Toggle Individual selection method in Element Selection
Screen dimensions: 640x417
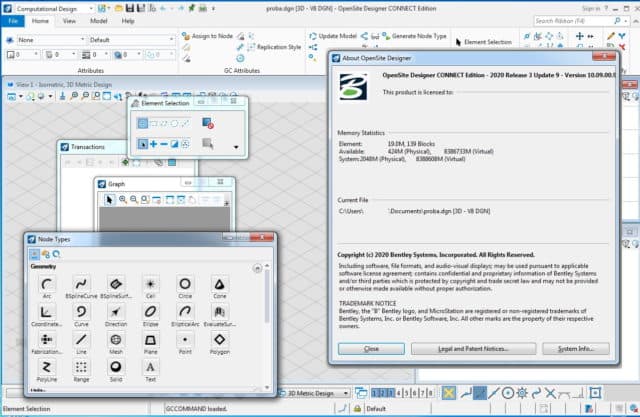click(143, 122)
